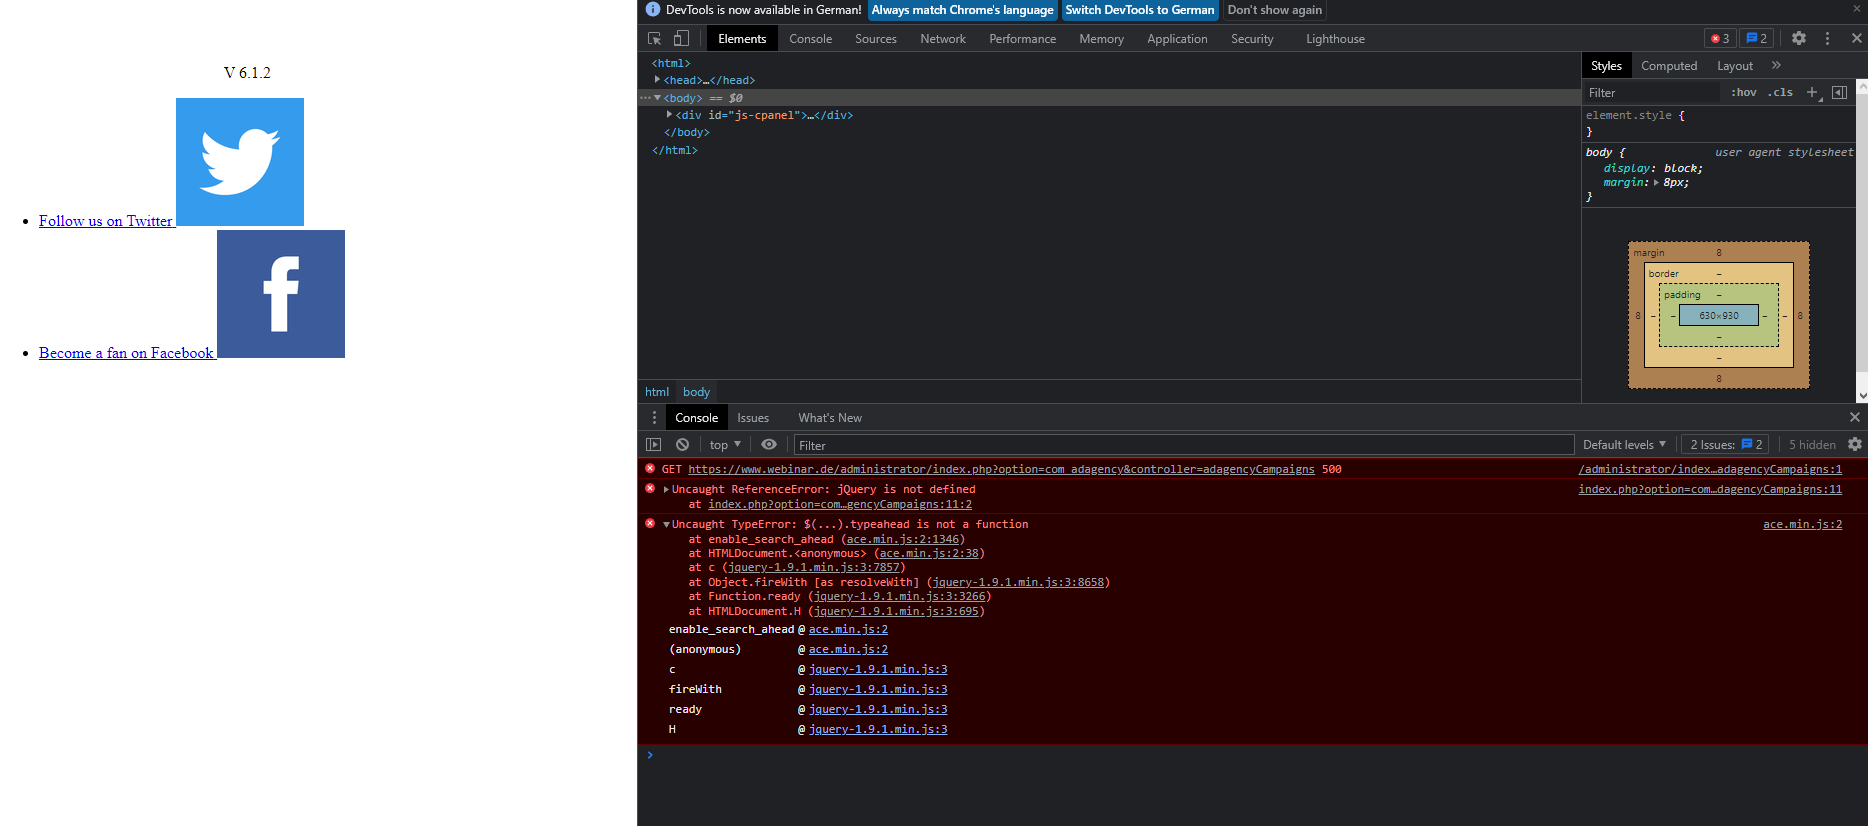
Task: Toggle the :hov element state panel
Action: point(1743,92)
